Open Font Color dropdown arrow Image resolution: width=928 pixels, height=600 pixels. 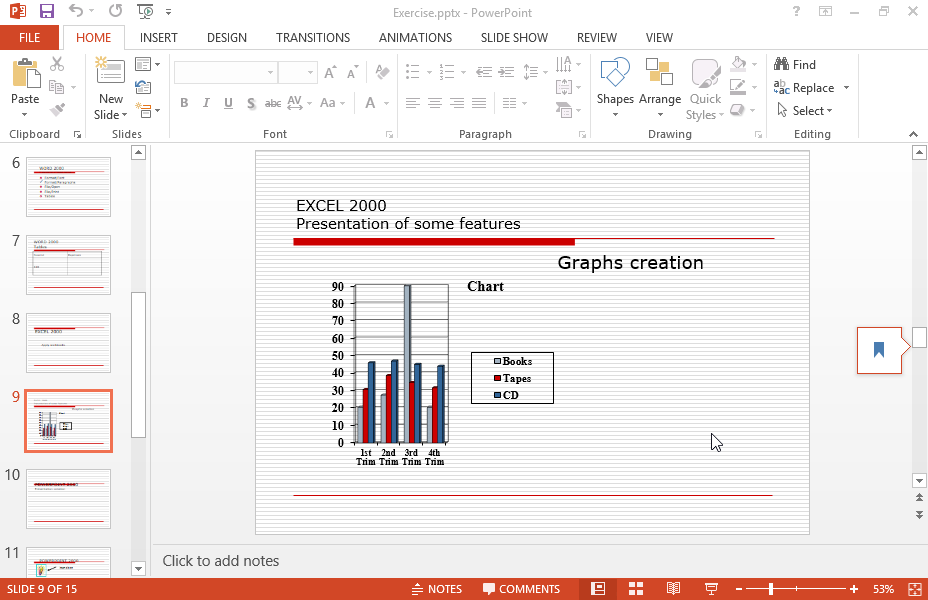point(386,103)
